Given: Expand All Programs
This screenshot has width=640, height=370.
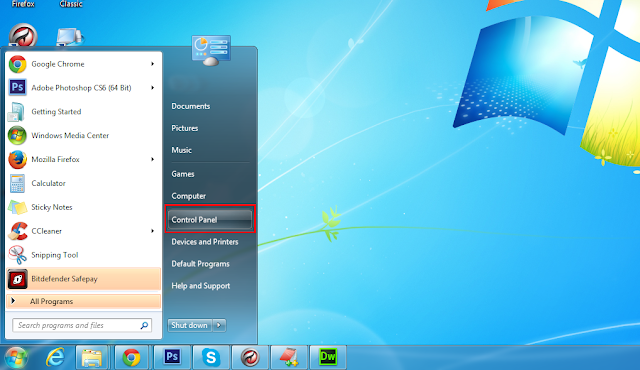Looking at the screenshot, I should (x=84, y=301).
